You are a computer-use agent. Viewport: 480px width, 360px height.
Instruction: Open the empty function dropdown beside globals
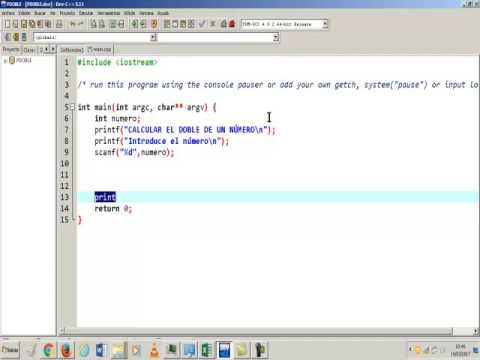(276, 37)
